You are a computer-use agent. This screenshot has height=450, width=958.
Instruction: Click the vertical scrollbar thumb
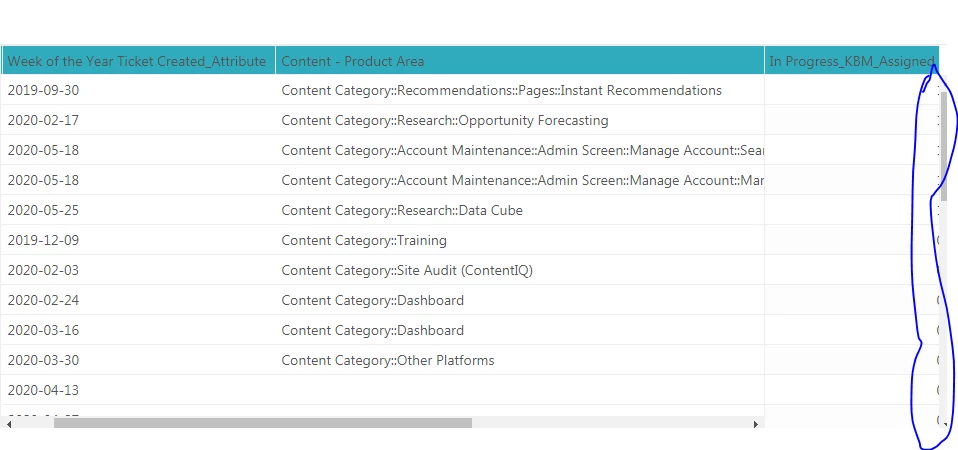click(x=944, y=145)
